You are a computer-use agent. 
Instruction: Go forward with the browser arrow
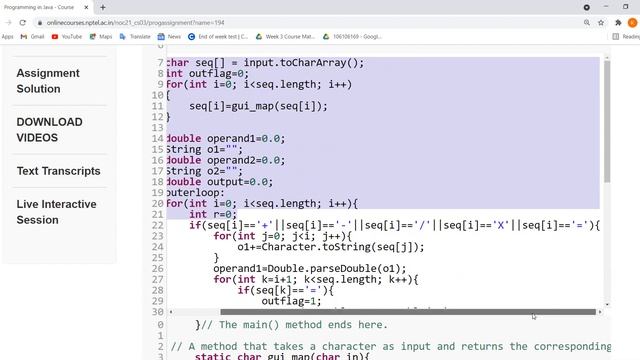tap(8, 23)
